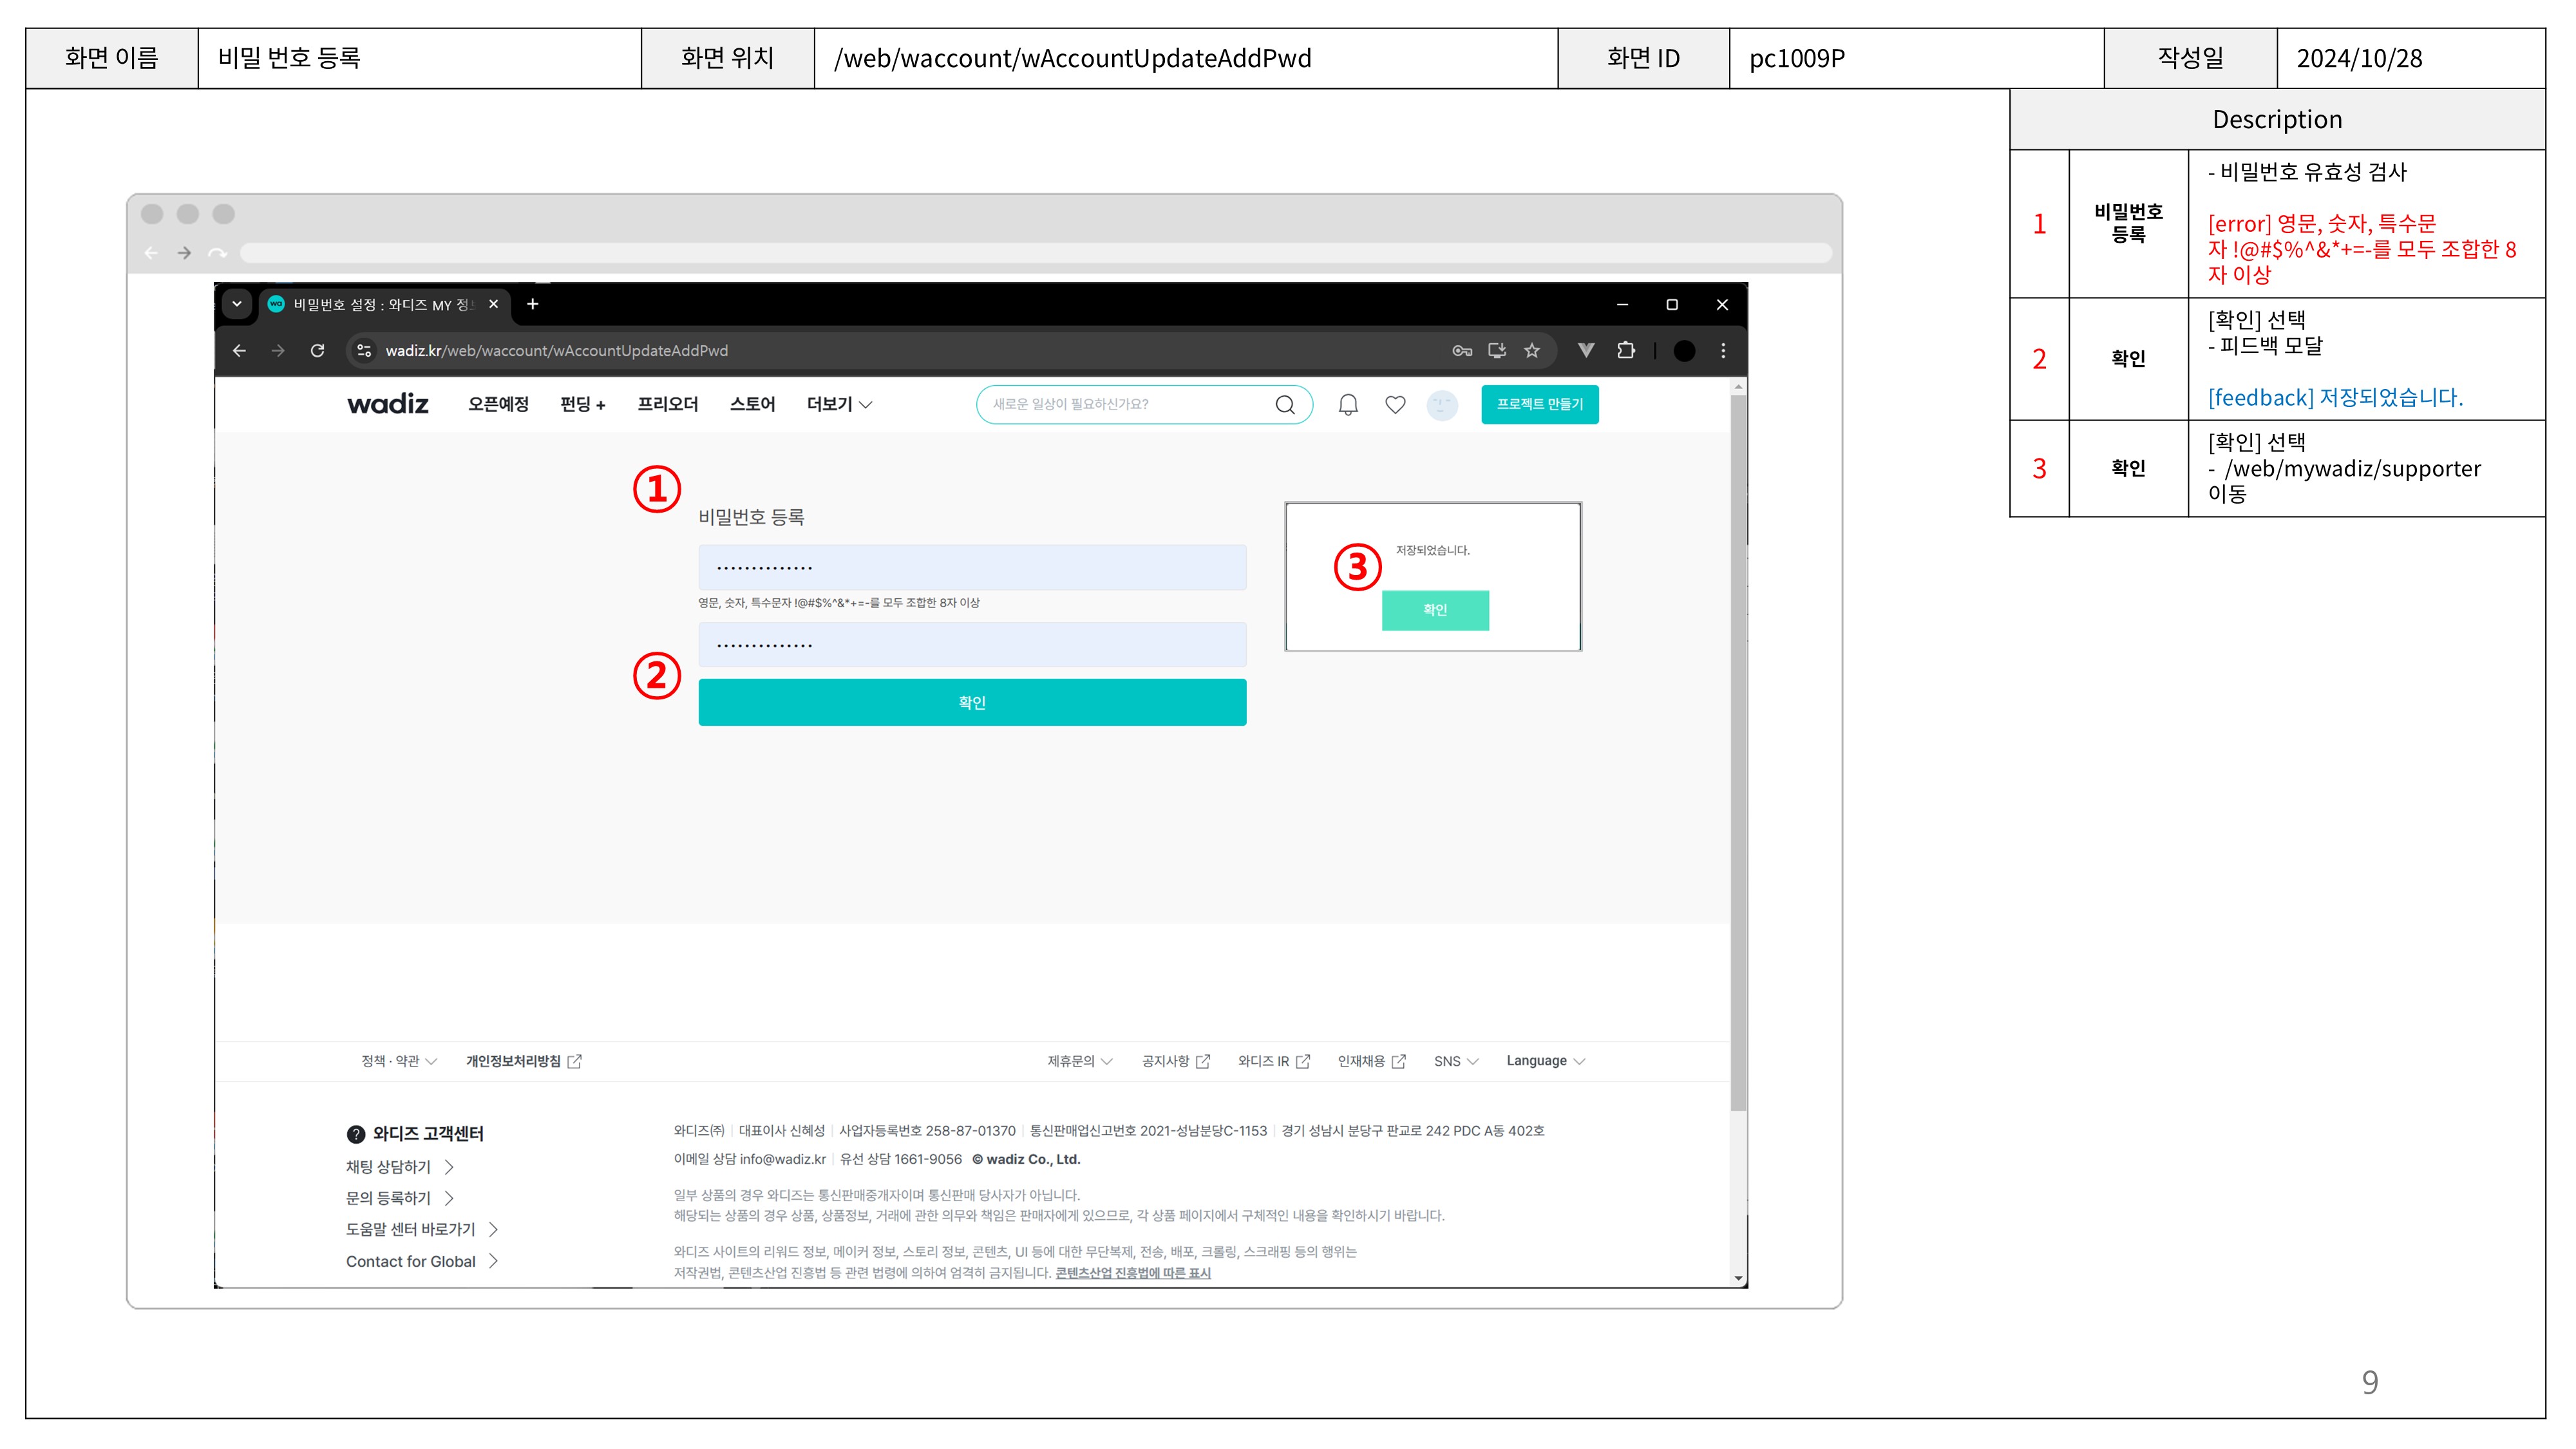Expand the SNS dropdown in footer
The width and height of the screenshot is (2576, 1449).
(x=1455, y=1061)
